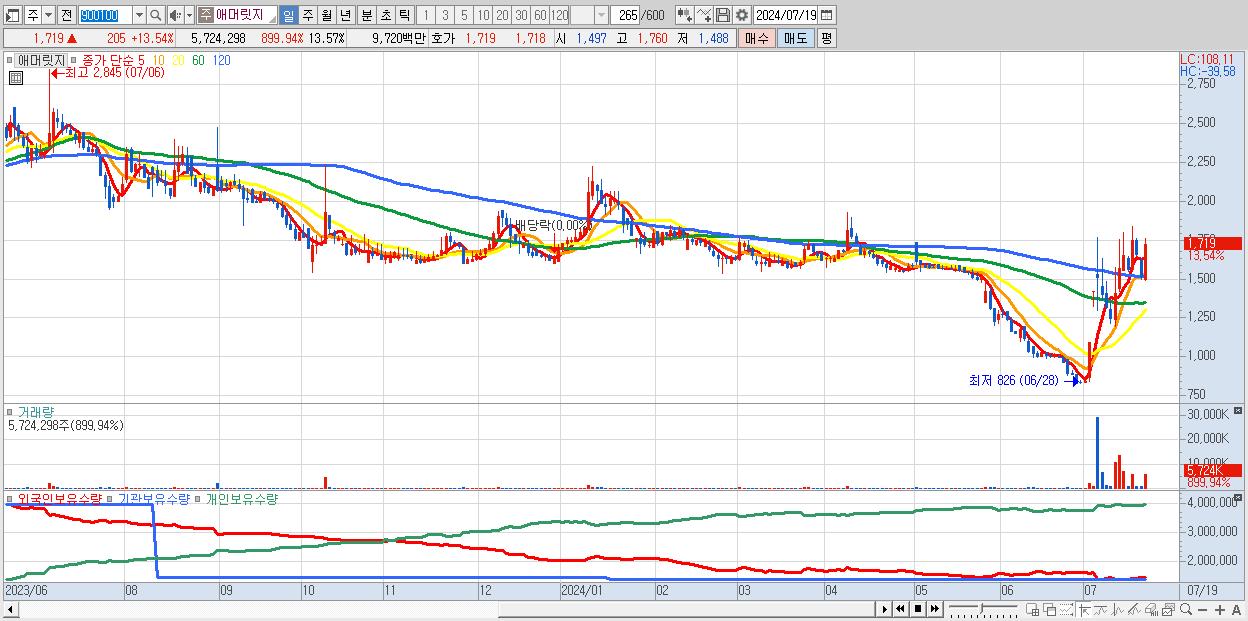Viewport: 1248px width, 621px height.
Task: Select the 틱 tick period button
Action: [x=404, y=15]
